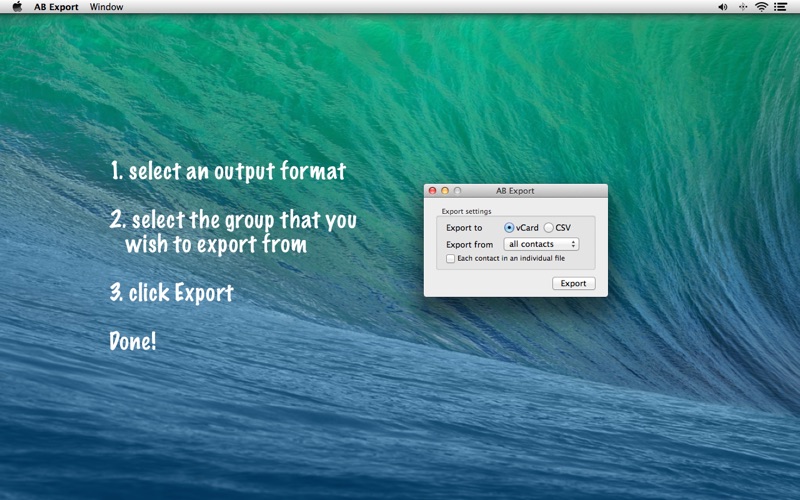Select the CSV export format

(x=548, y=228)
